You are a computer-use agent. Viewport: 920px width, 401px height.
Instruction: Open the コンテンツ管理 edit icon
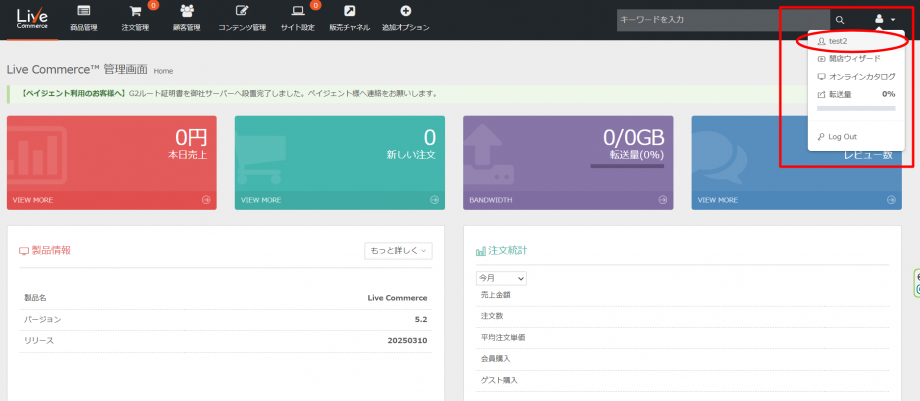[242, 12]
